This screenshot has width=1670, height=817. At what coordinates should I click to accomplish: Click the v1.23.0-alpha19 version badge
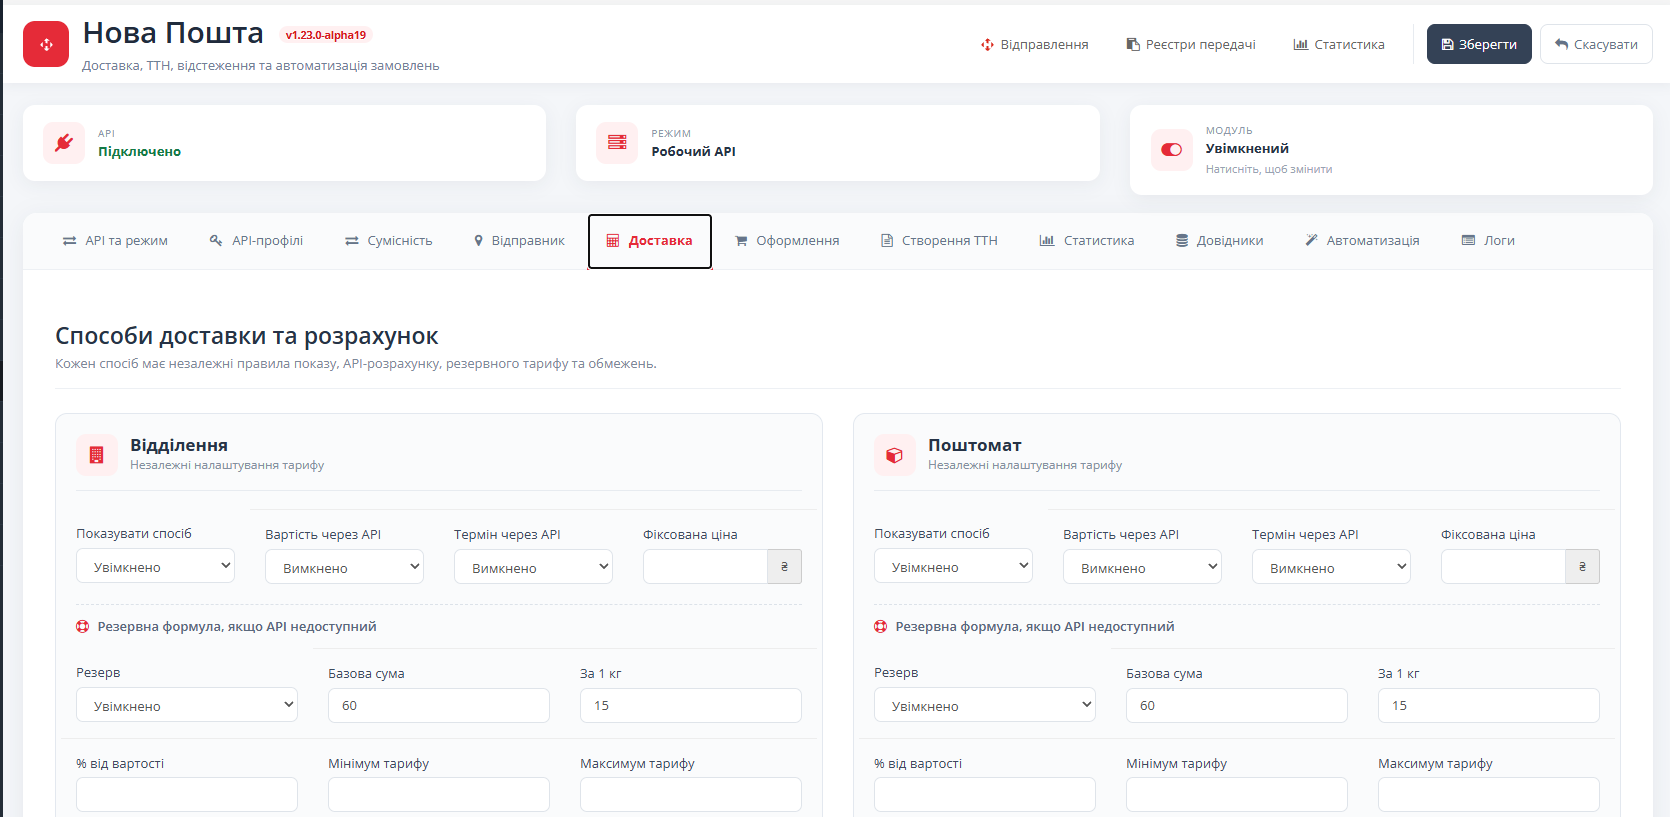tap(326, 35)
